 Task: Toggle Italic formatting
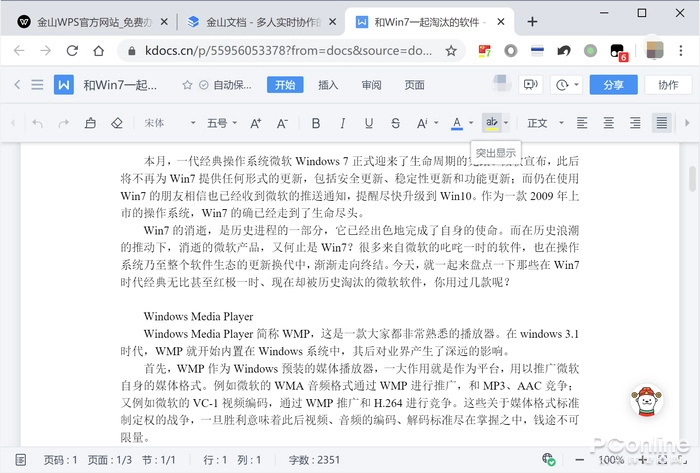point(342,123)
